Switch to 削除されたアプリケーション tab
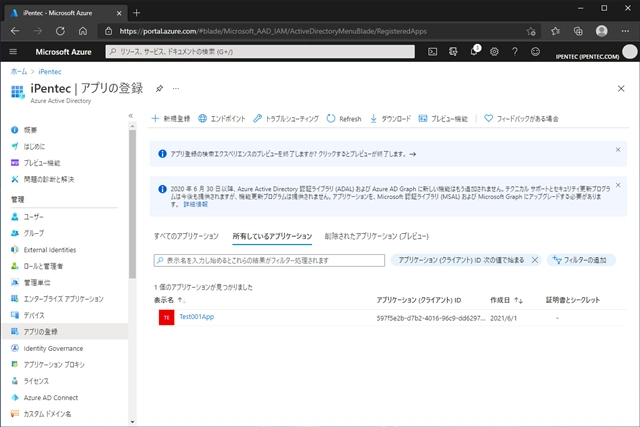Viewport: 640px width, 427px height. tap(377, 236)
